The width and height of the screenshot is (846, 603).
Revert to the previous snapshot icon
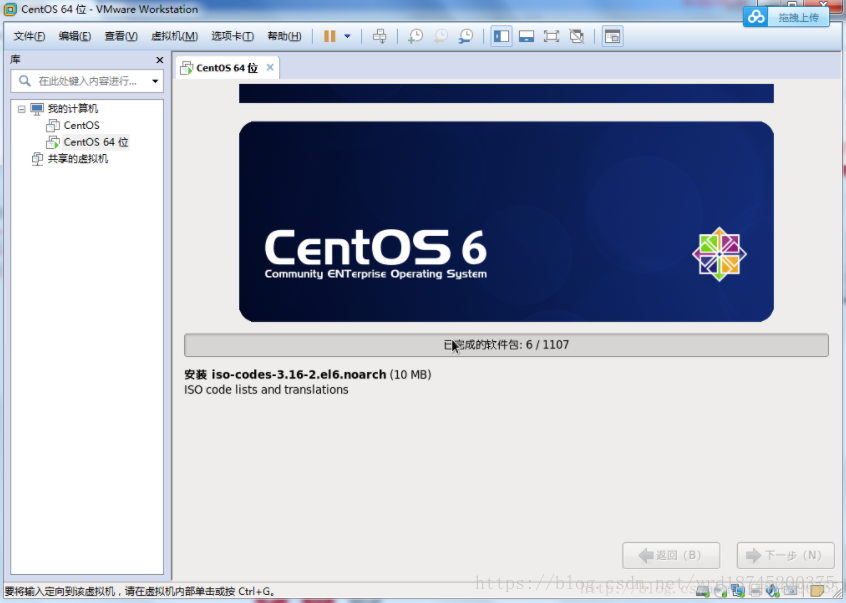[440, 36]
